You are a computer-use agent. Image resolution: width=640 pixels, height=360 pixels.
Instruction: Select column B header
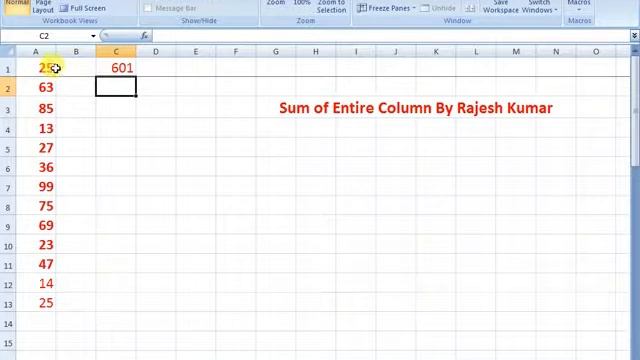tap(76, 51)
